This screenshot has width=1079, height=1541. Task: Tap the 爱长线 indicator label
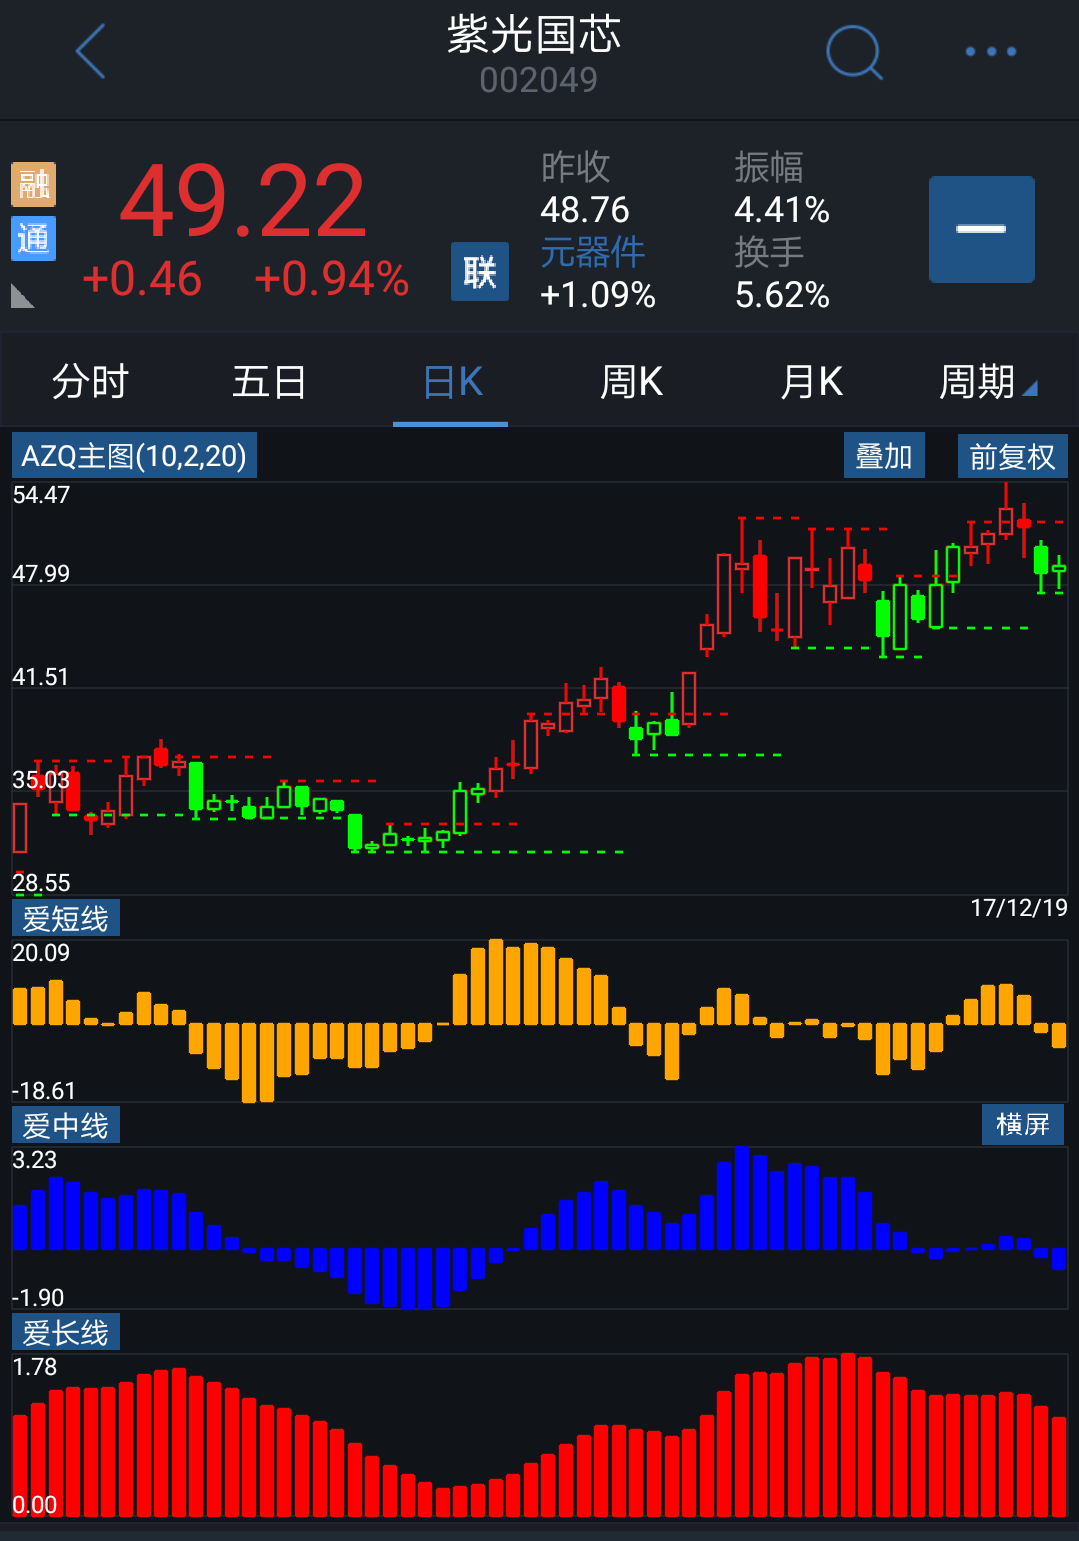tap(66, 1332)
